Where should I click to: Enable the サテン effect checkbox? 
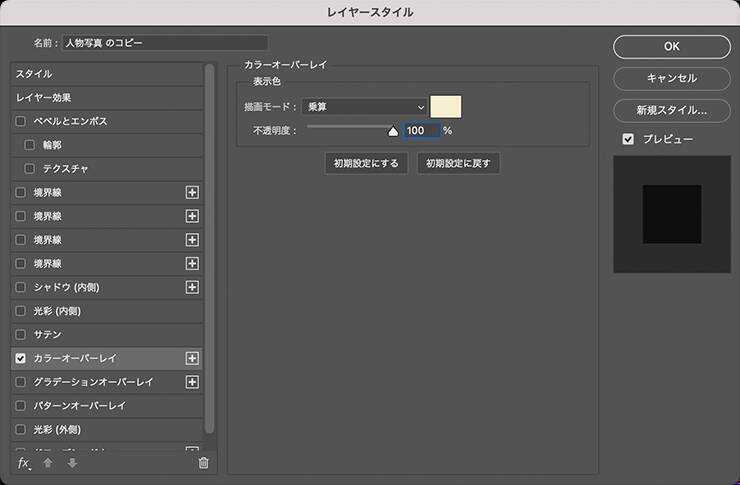tap(21, 335)
